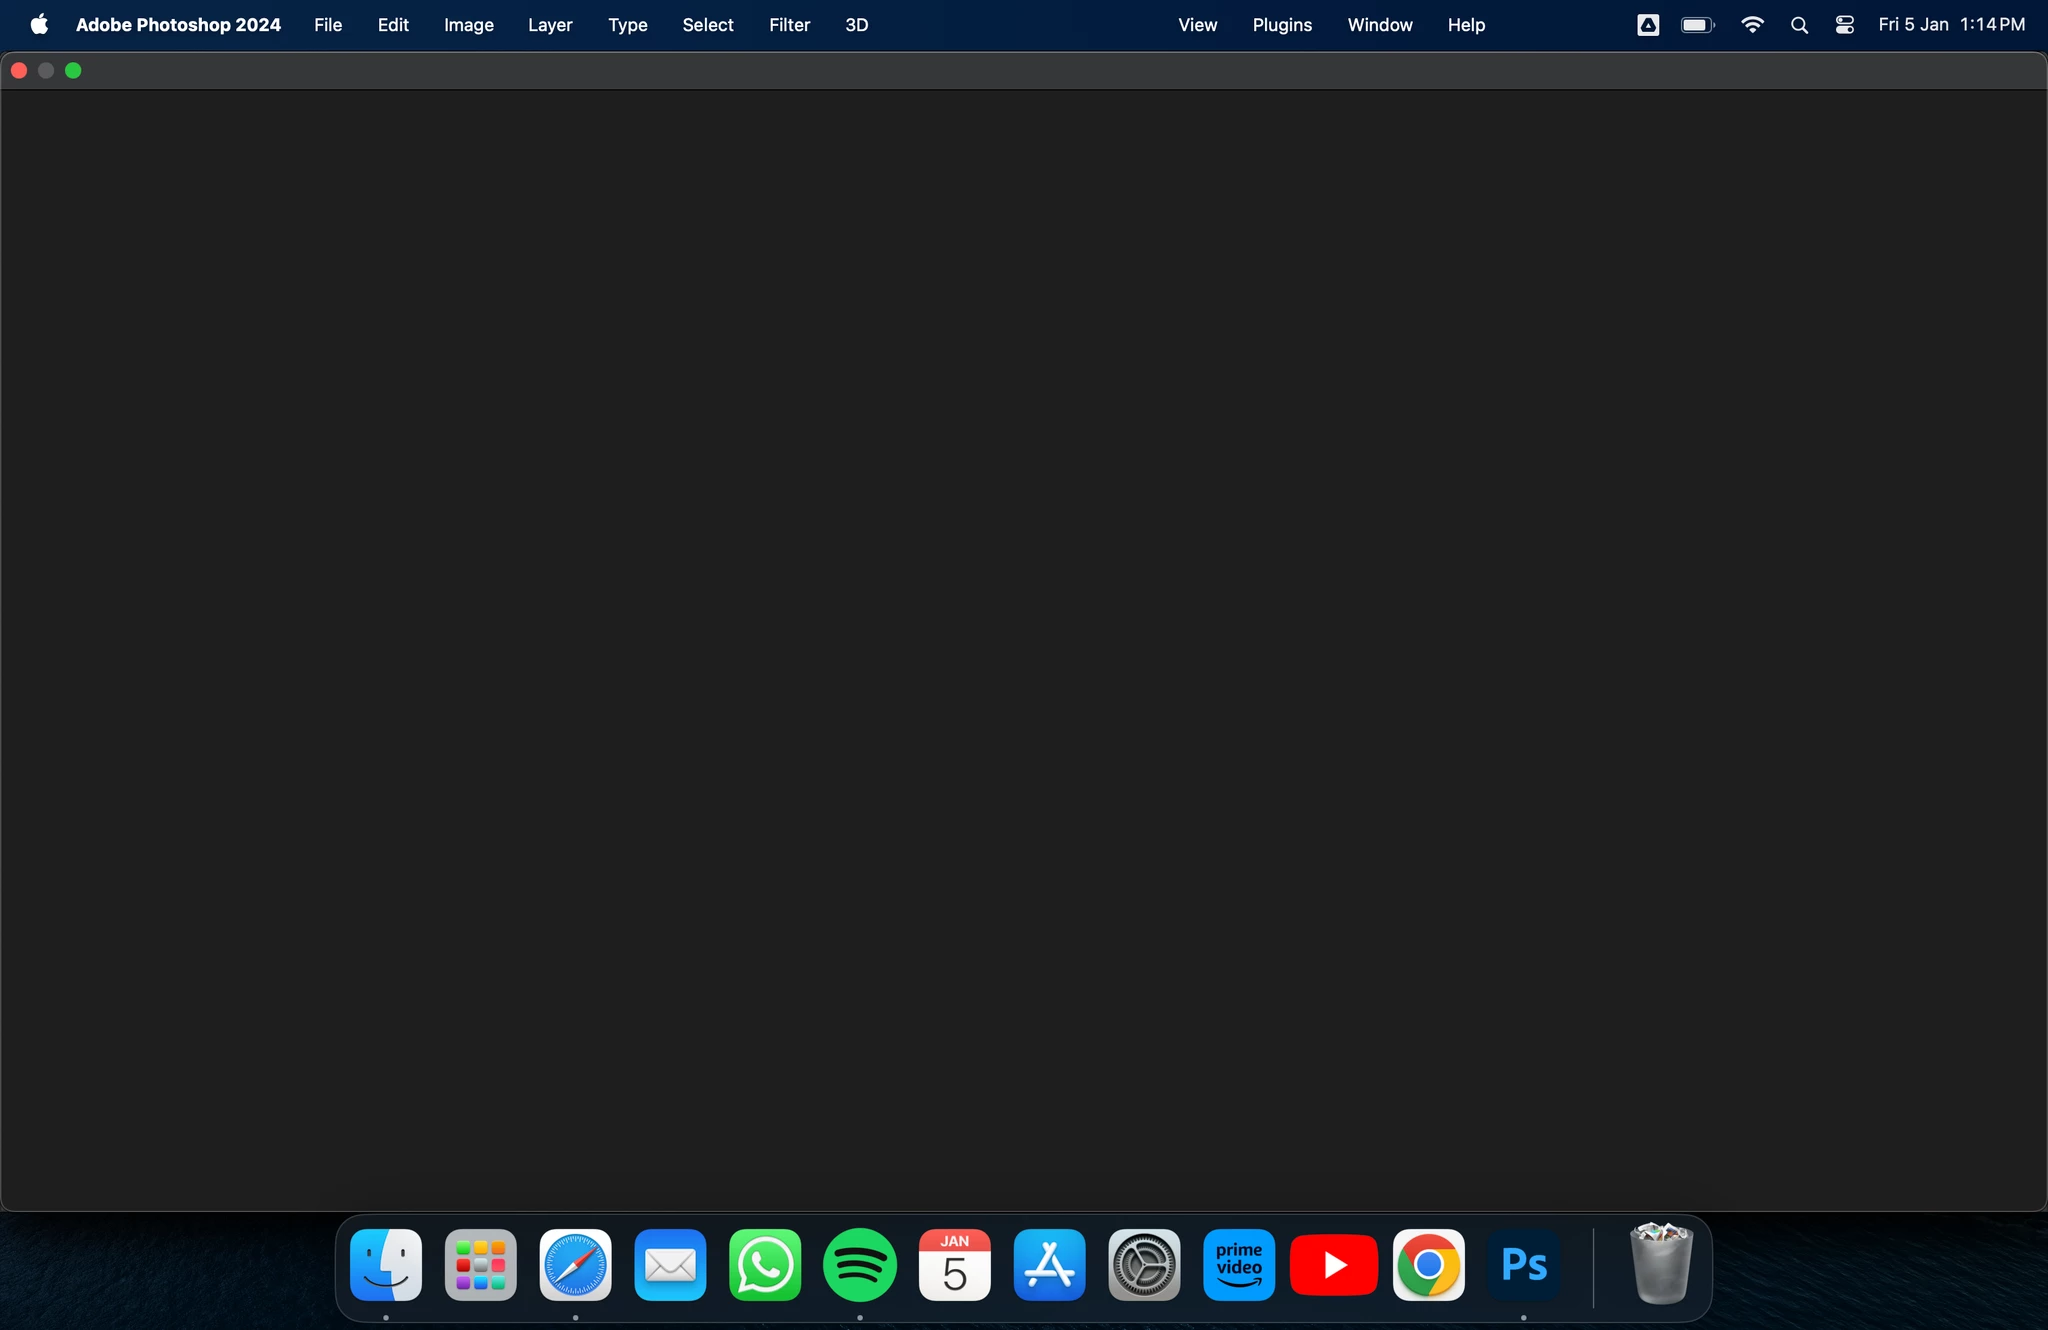Click the Spotlight search icon
Screen dimensions: 2048x1330
click(x=1799, y=25)
